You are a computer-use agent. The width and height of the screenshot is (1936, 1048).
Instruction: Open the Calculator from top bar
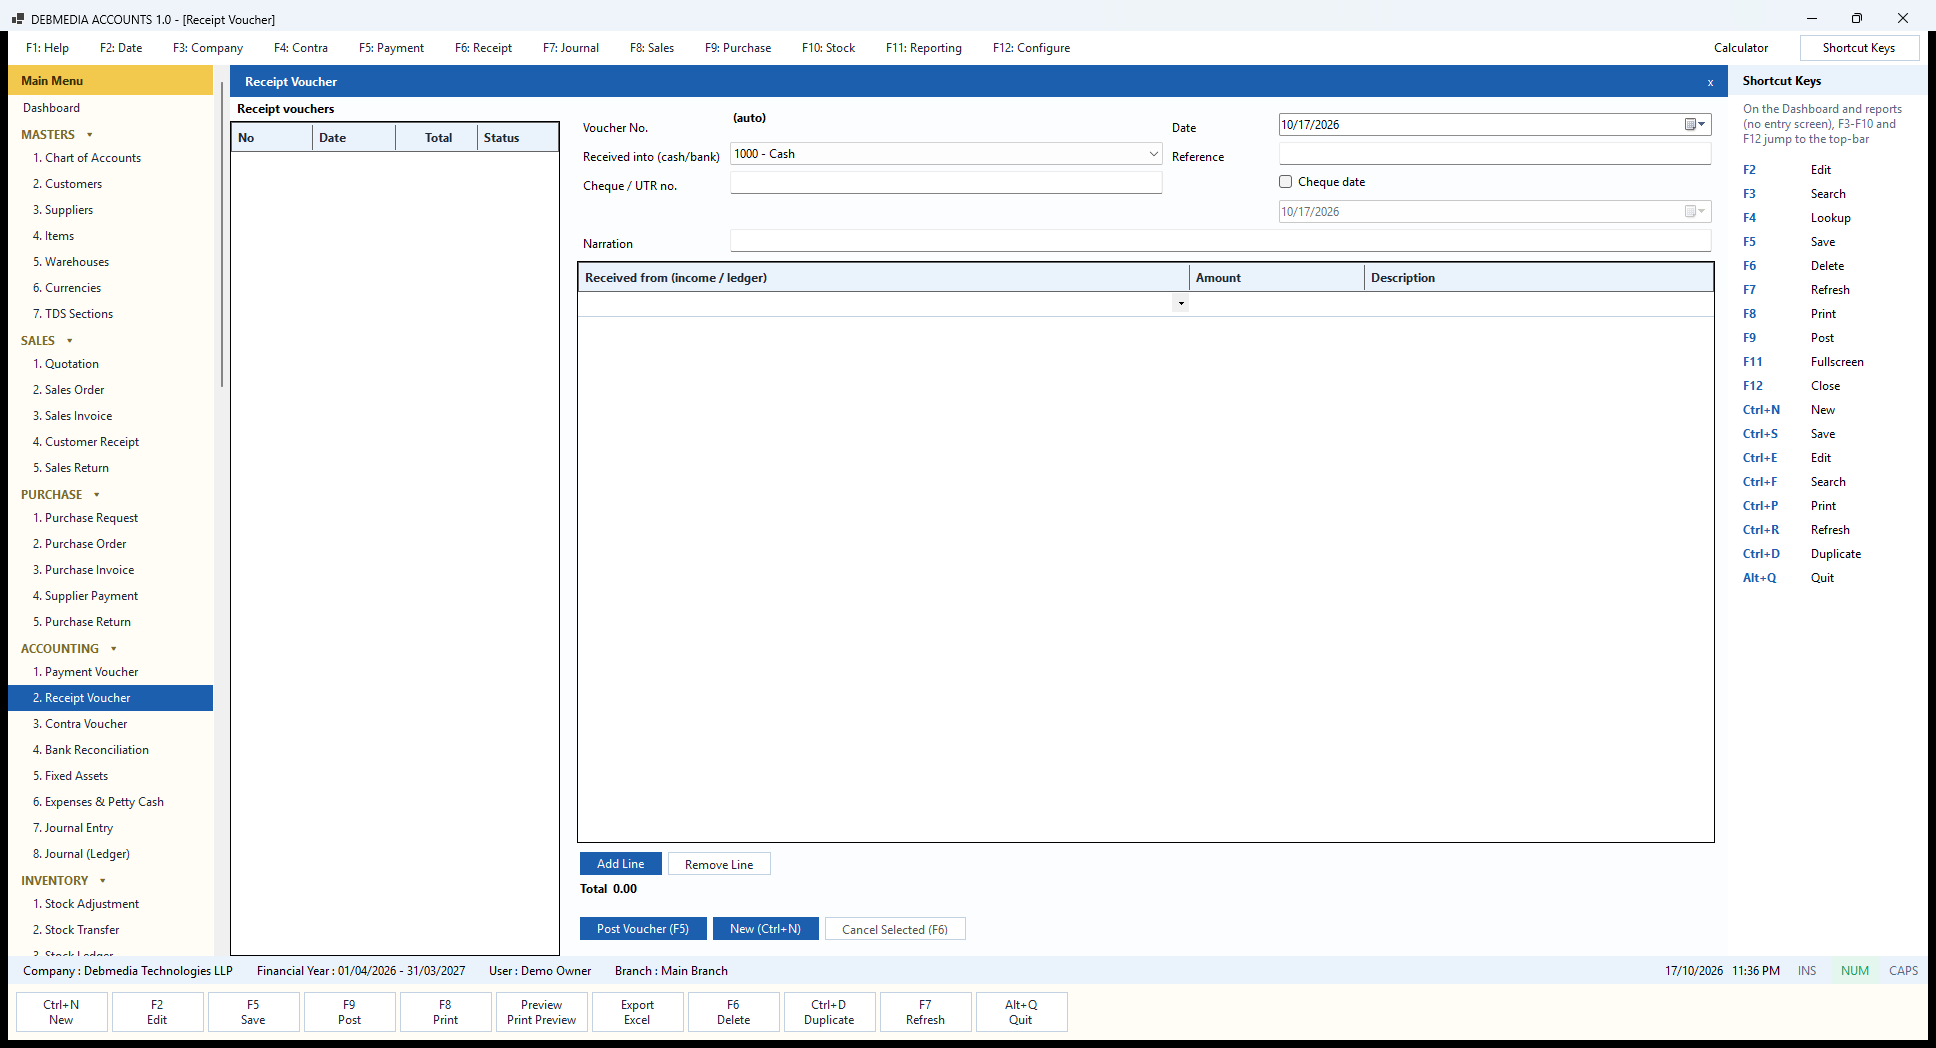(x=1741, y=48)
